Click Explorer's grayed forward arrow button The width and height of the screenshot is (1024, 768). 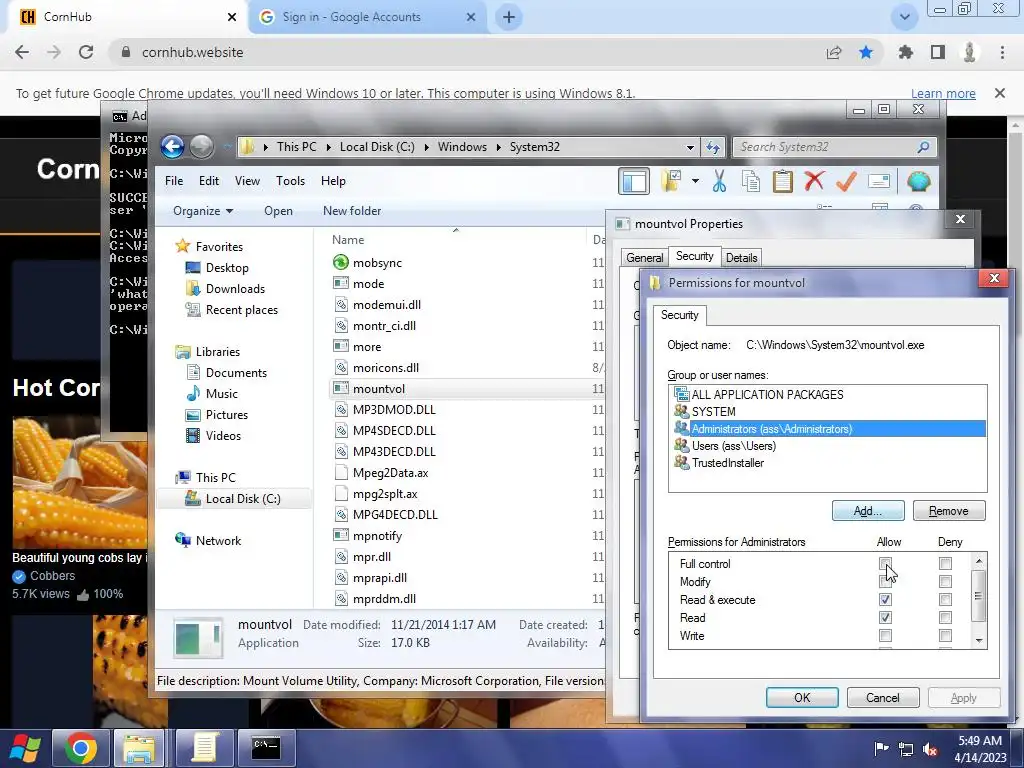(202, 146)
